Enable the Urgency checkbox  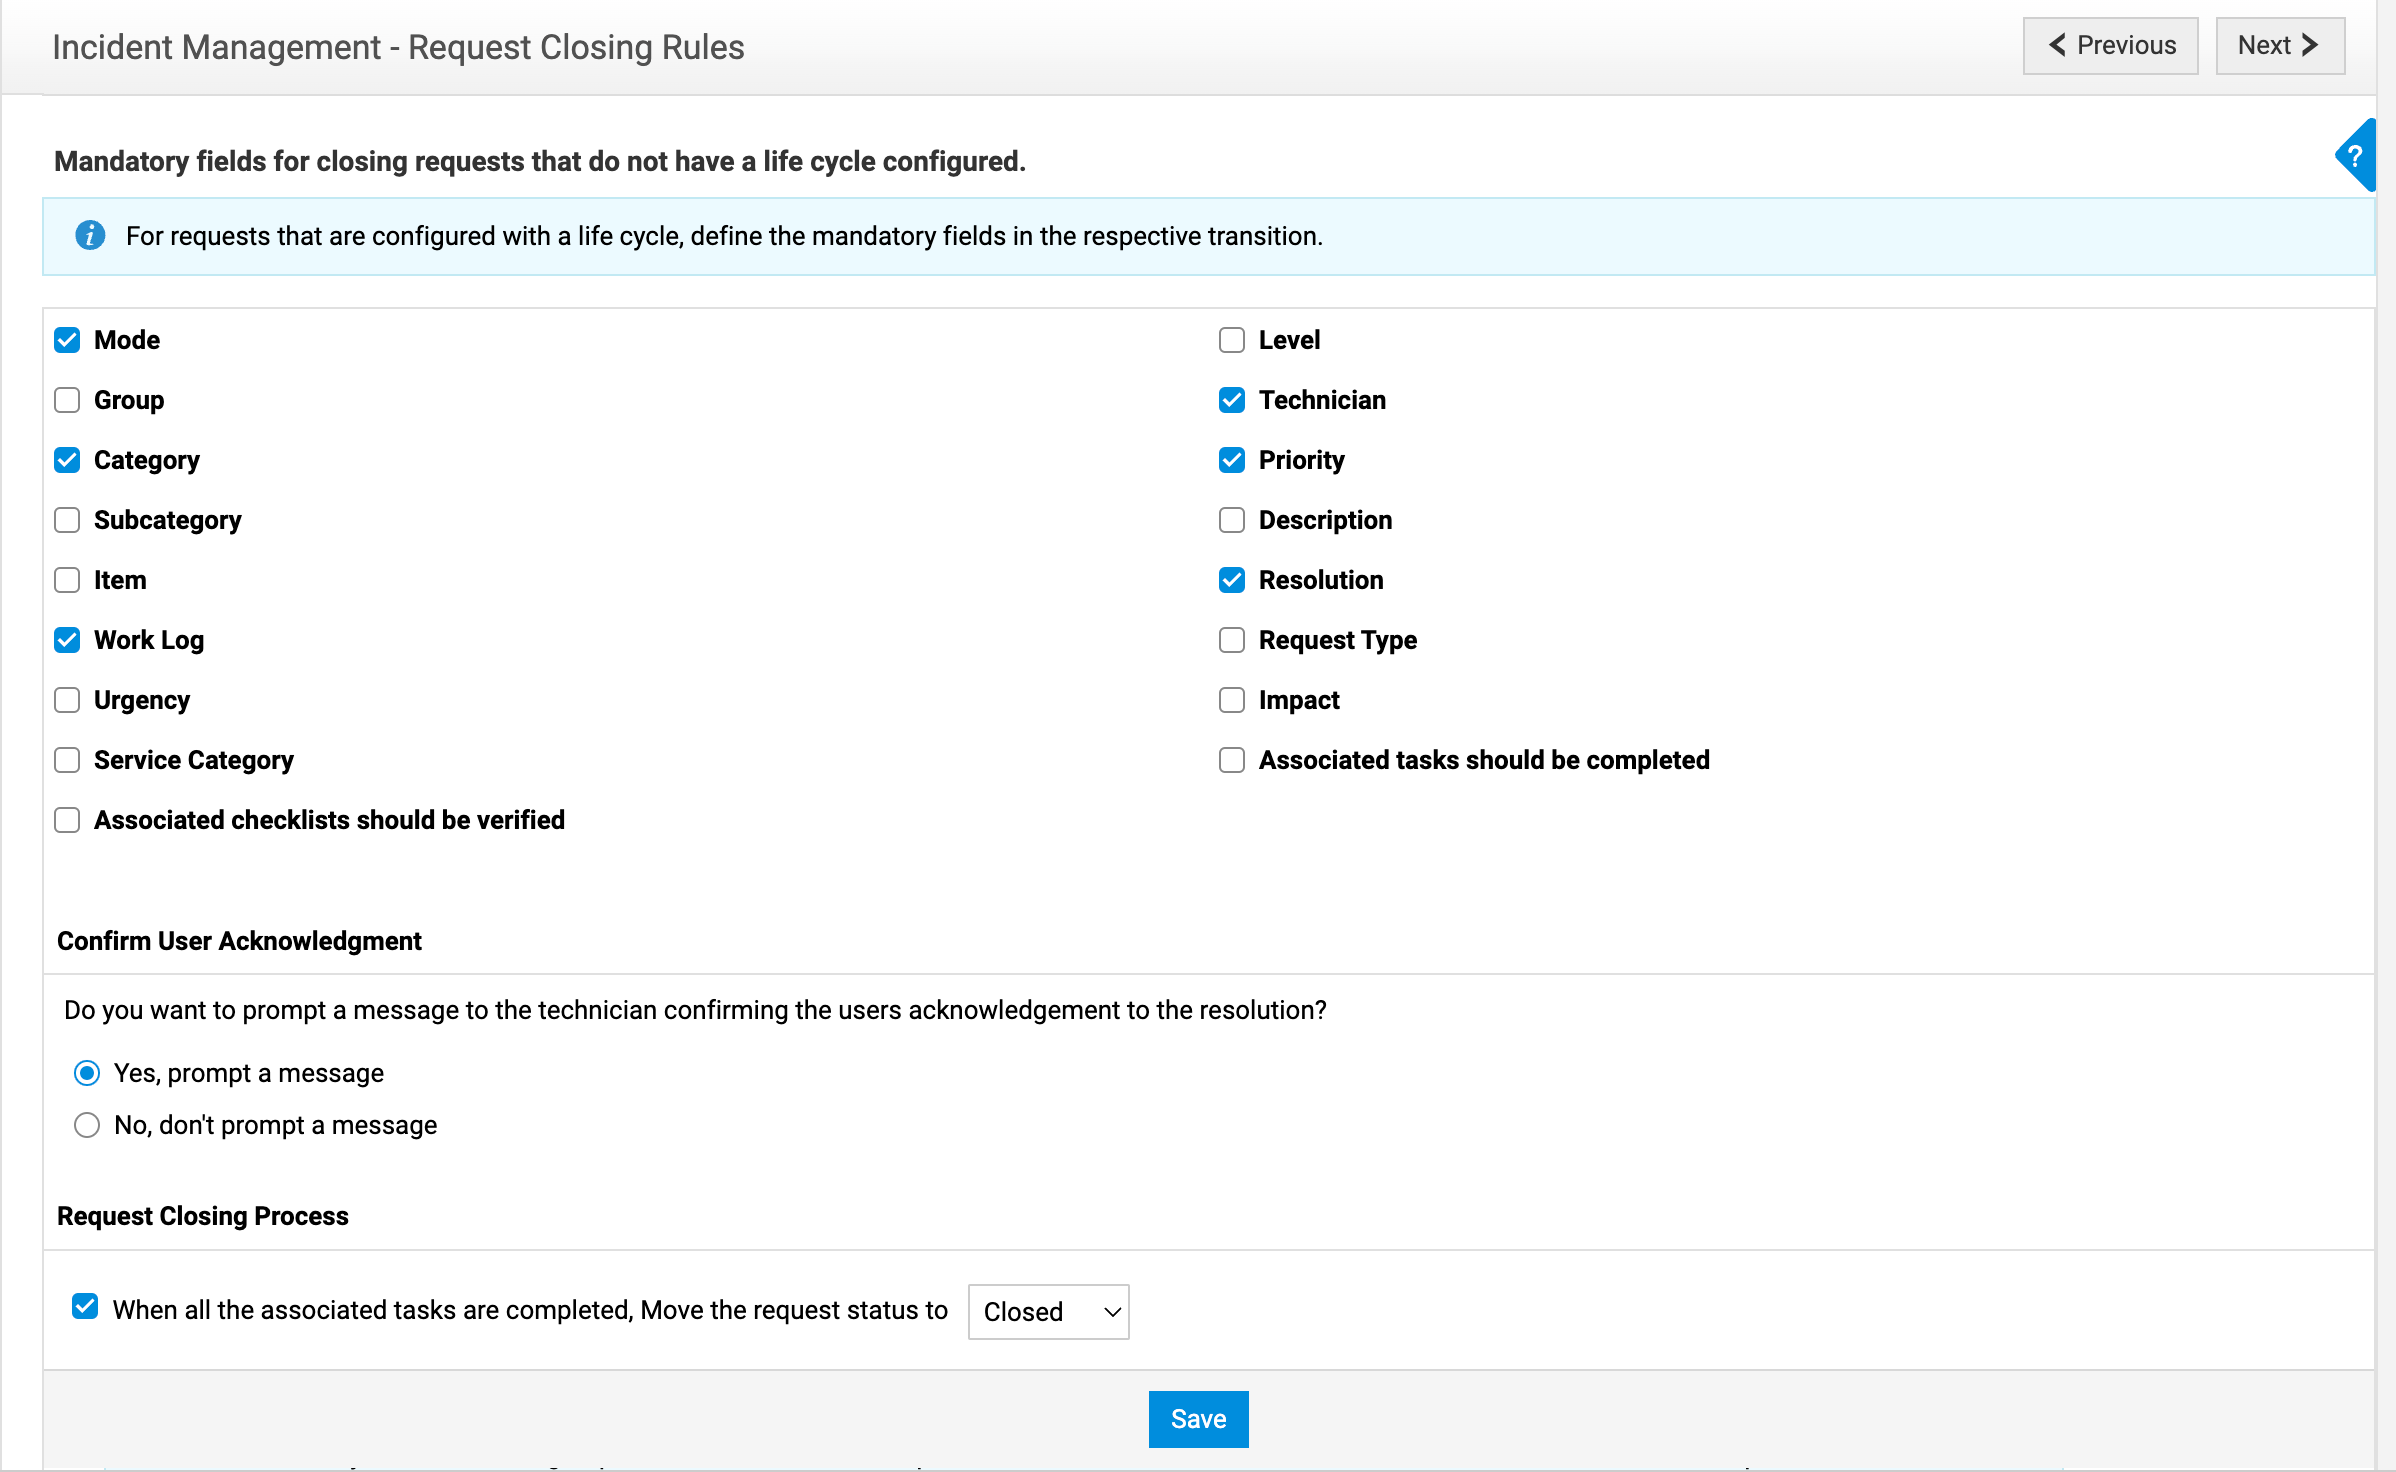(67, 700)
